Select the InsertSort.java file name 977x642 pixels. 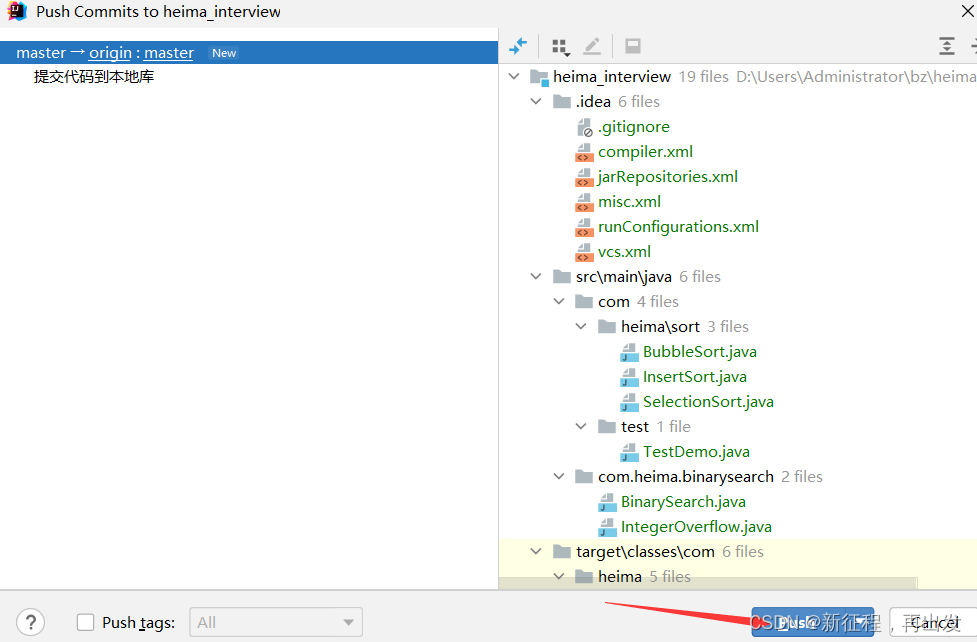click(x=695, y=377)
